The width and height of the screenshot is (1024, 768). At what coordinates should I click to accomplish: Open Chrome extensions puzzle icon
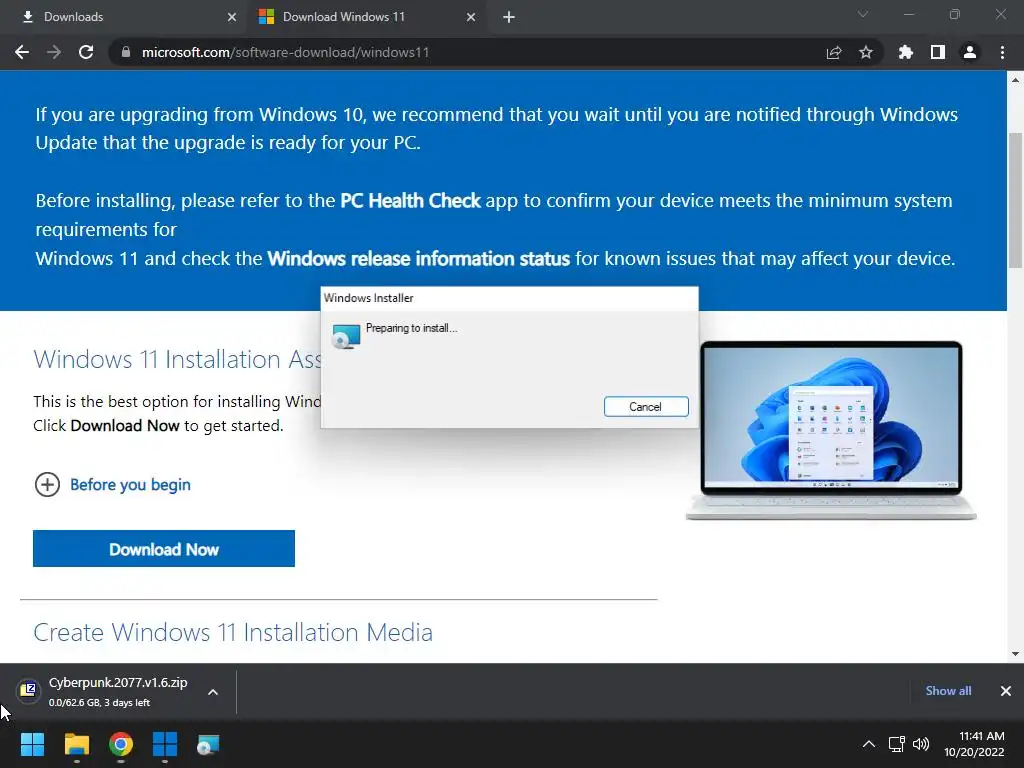pyautogui.click(x=905, y=52)
